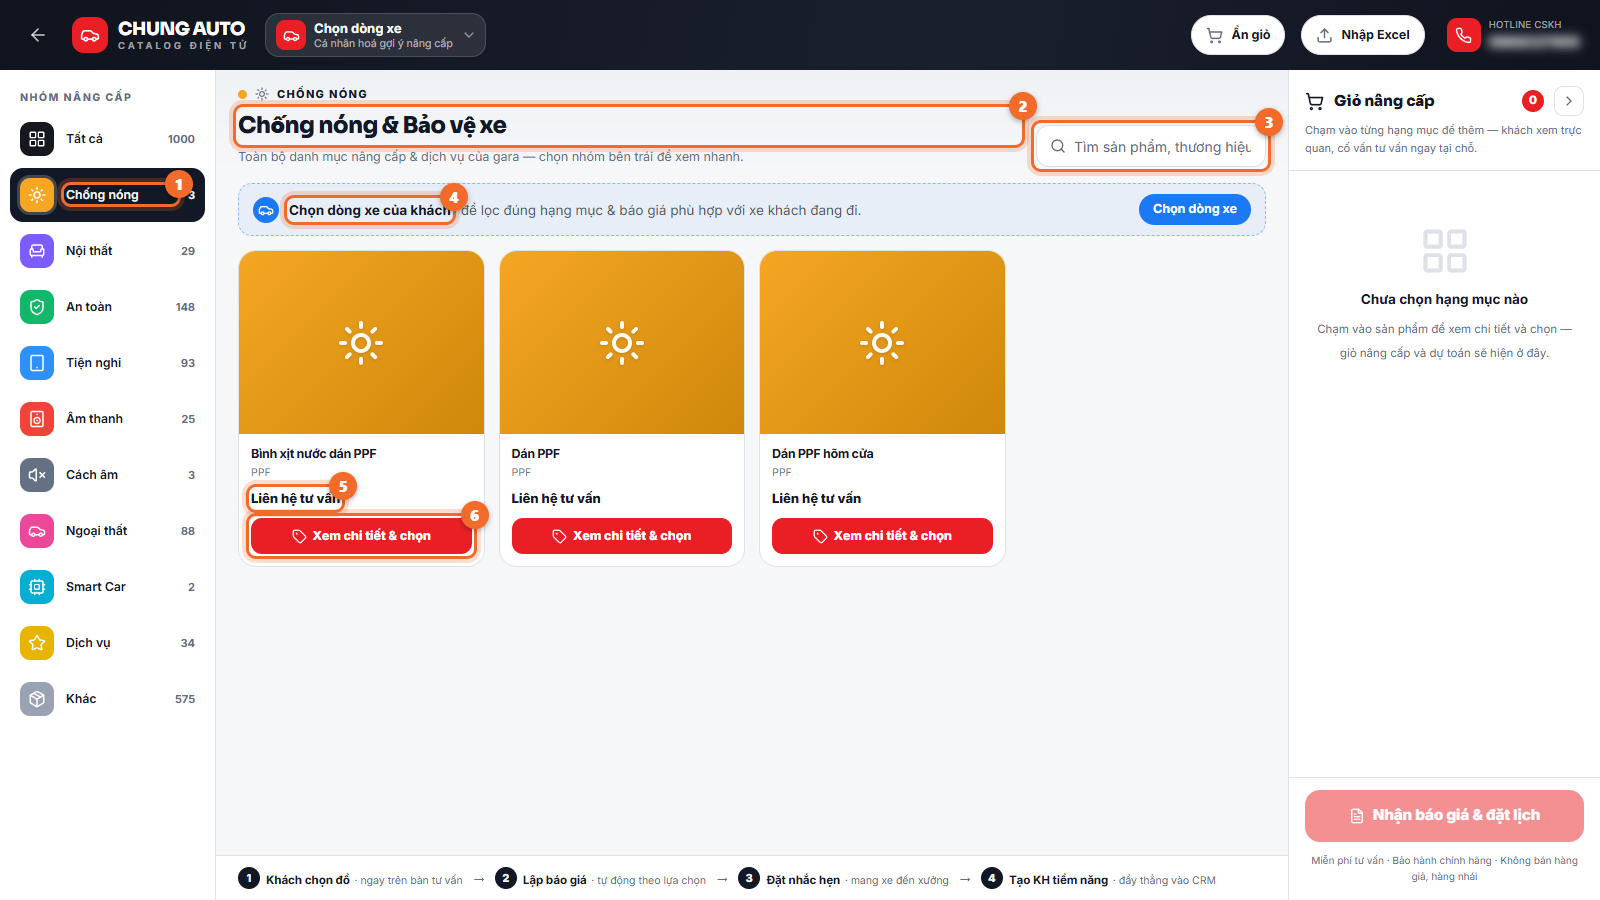Click the 575 count next to Khác

pos(185,699)
